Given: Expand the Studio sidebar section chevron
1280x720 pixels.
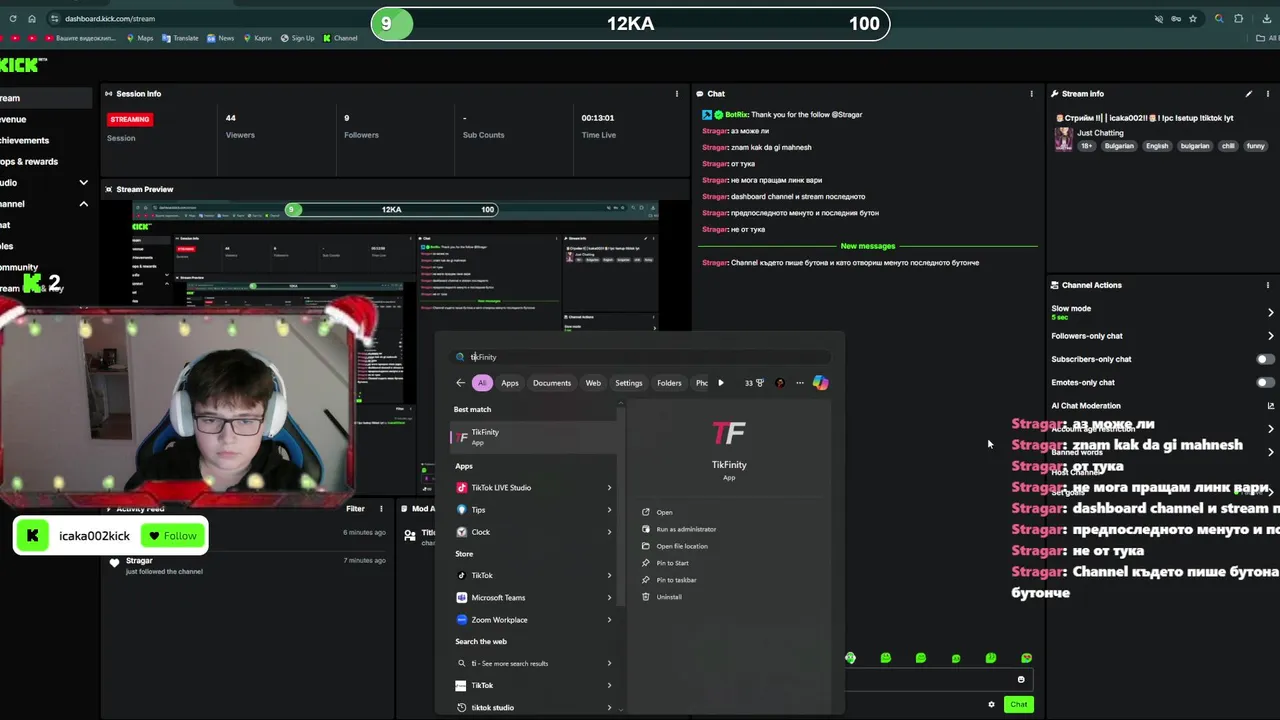Looking at the screenshot, I should coord(83,182).
